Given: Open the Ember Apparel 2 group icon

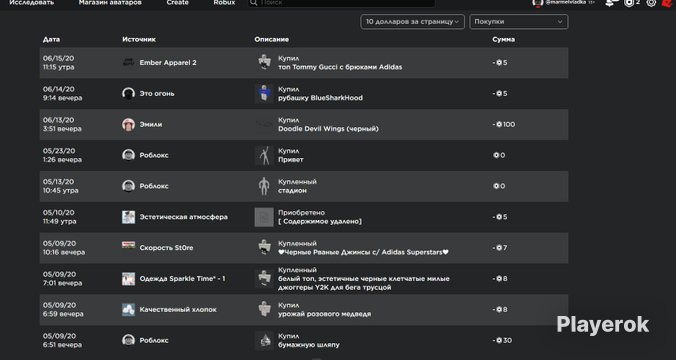Looking at the screenshot, I should 128,63.
